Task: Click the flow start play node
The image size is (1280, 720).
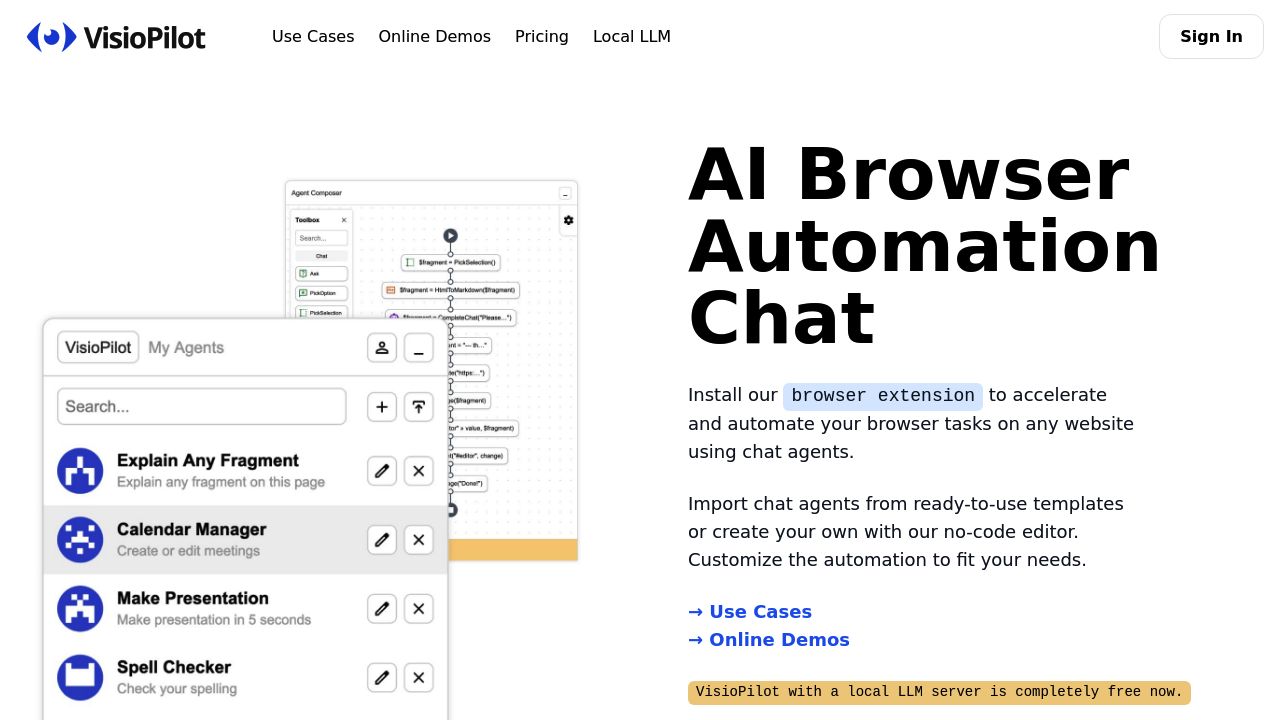Action: tap(450, 236)
